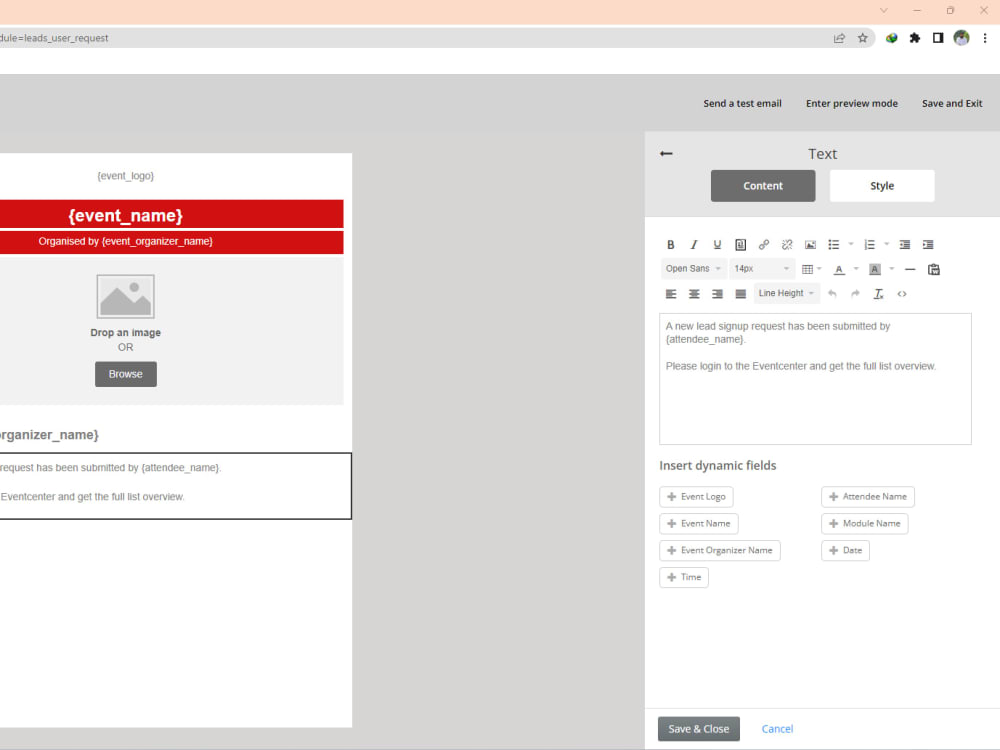Insert Event Name dynamic field

point(699,524)
